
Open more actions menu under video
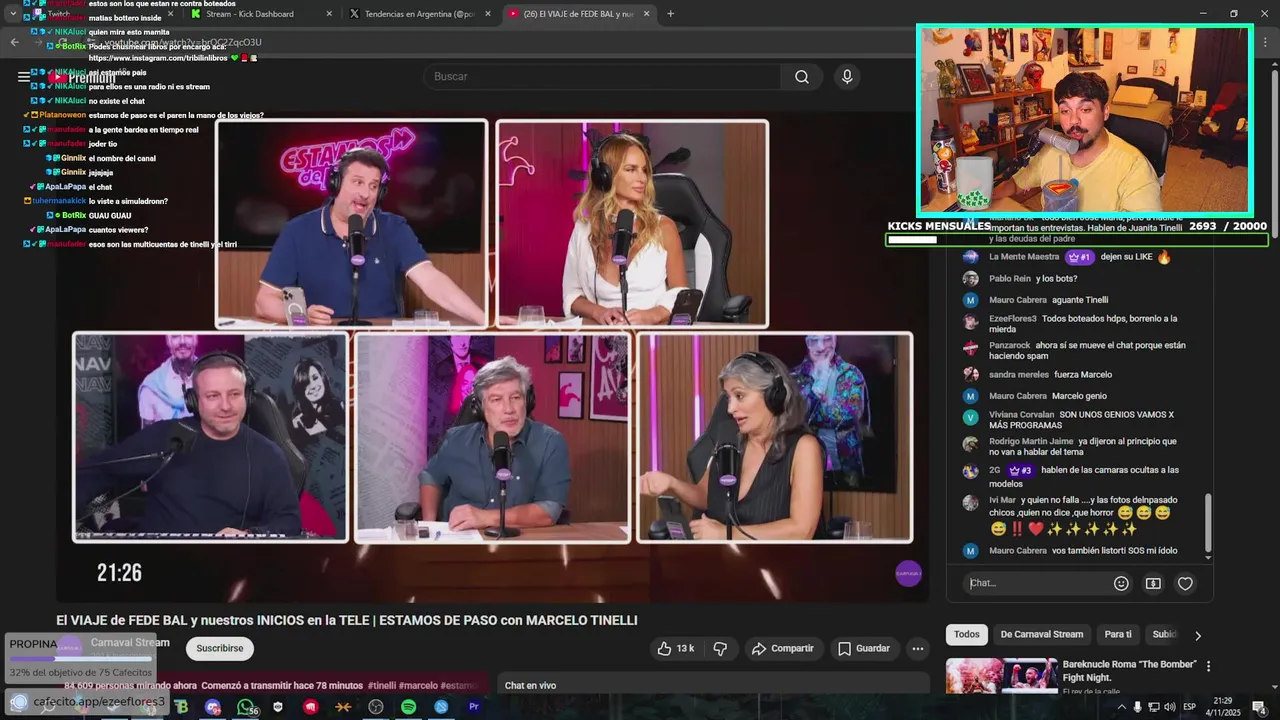tap(917, 648)
